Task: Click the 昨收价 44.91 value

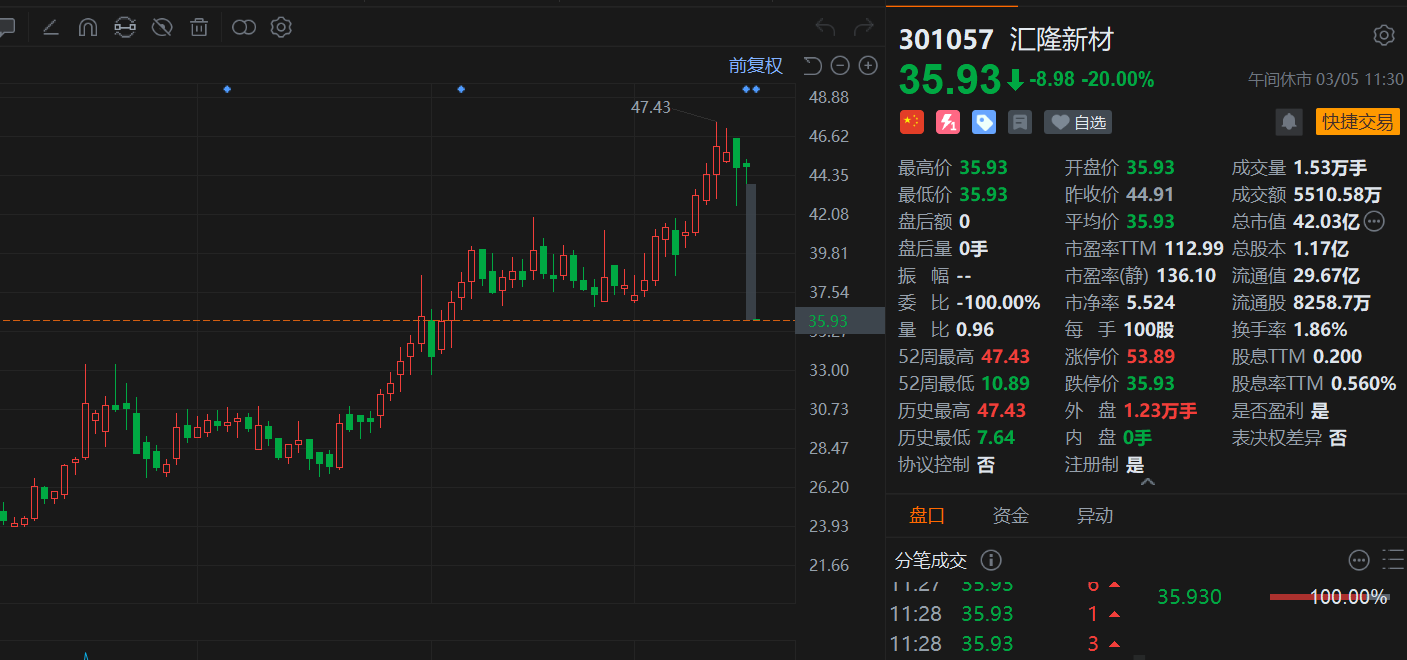Action: [x=1150, y=194]
